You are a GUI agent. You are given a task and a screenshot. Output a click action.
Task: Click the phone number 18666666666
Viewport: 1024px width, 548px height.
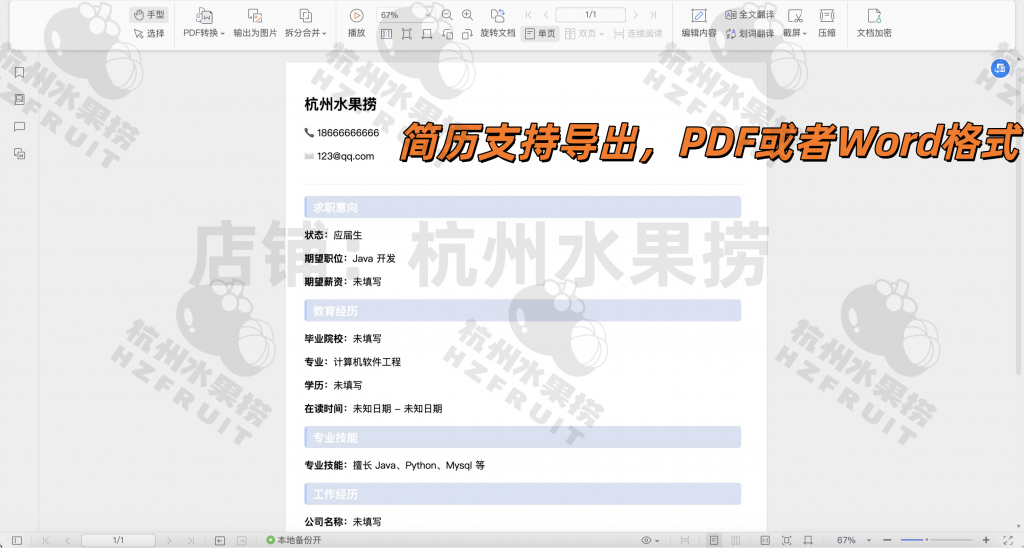pyautogui.click(x=348, y=133)
